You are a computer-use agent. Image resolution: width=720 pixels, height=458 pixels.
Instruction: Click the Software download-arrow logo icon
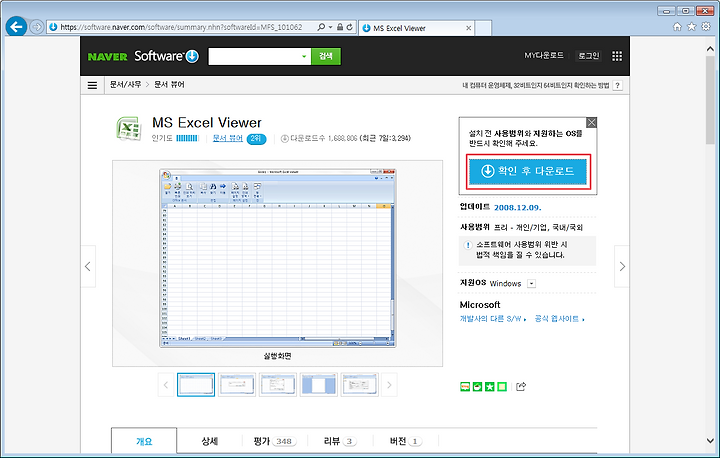192,56
